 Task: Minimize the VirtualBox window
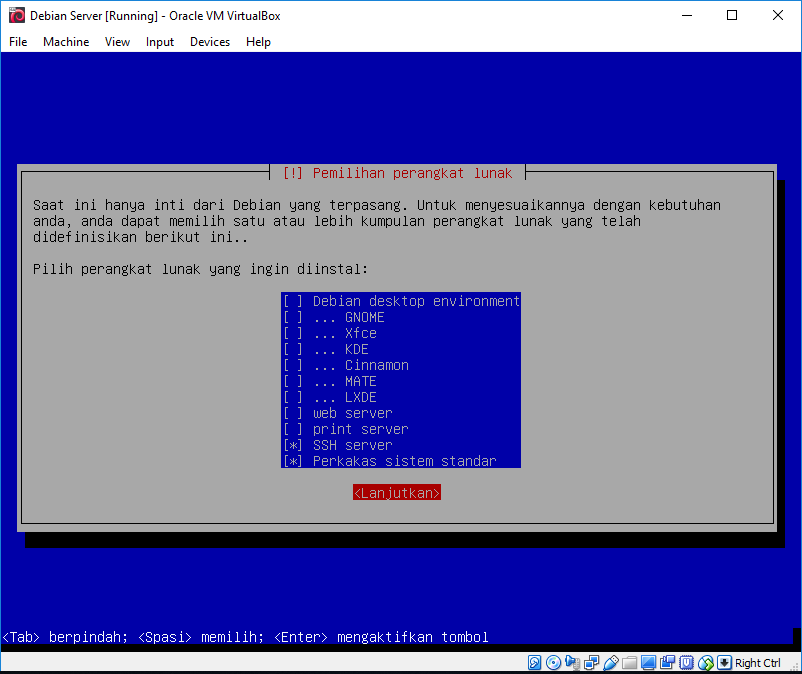coord(687,15)
